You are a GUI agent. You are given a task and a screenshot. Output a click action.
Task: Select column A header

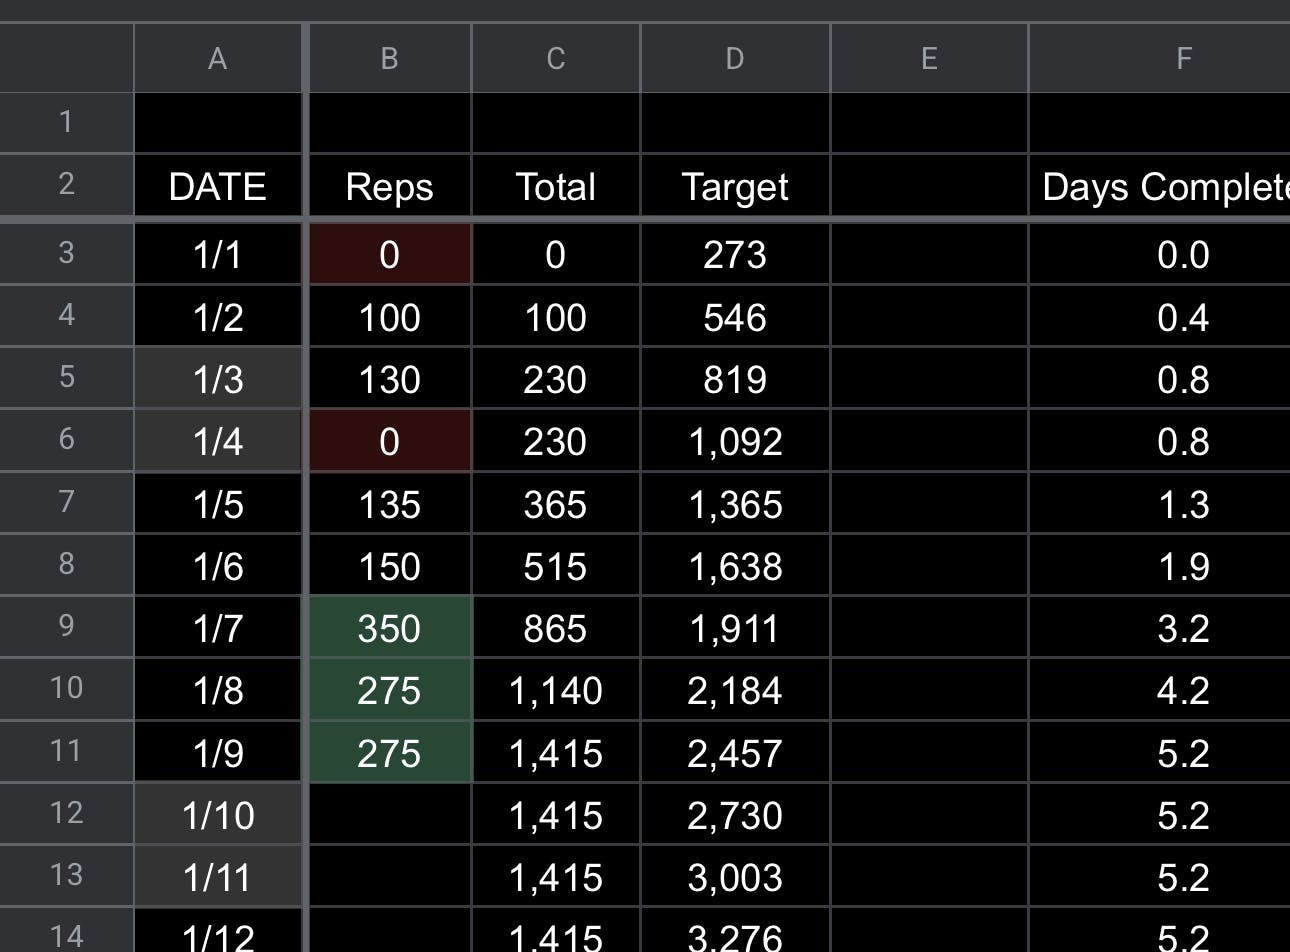click(x=217, y=59)
